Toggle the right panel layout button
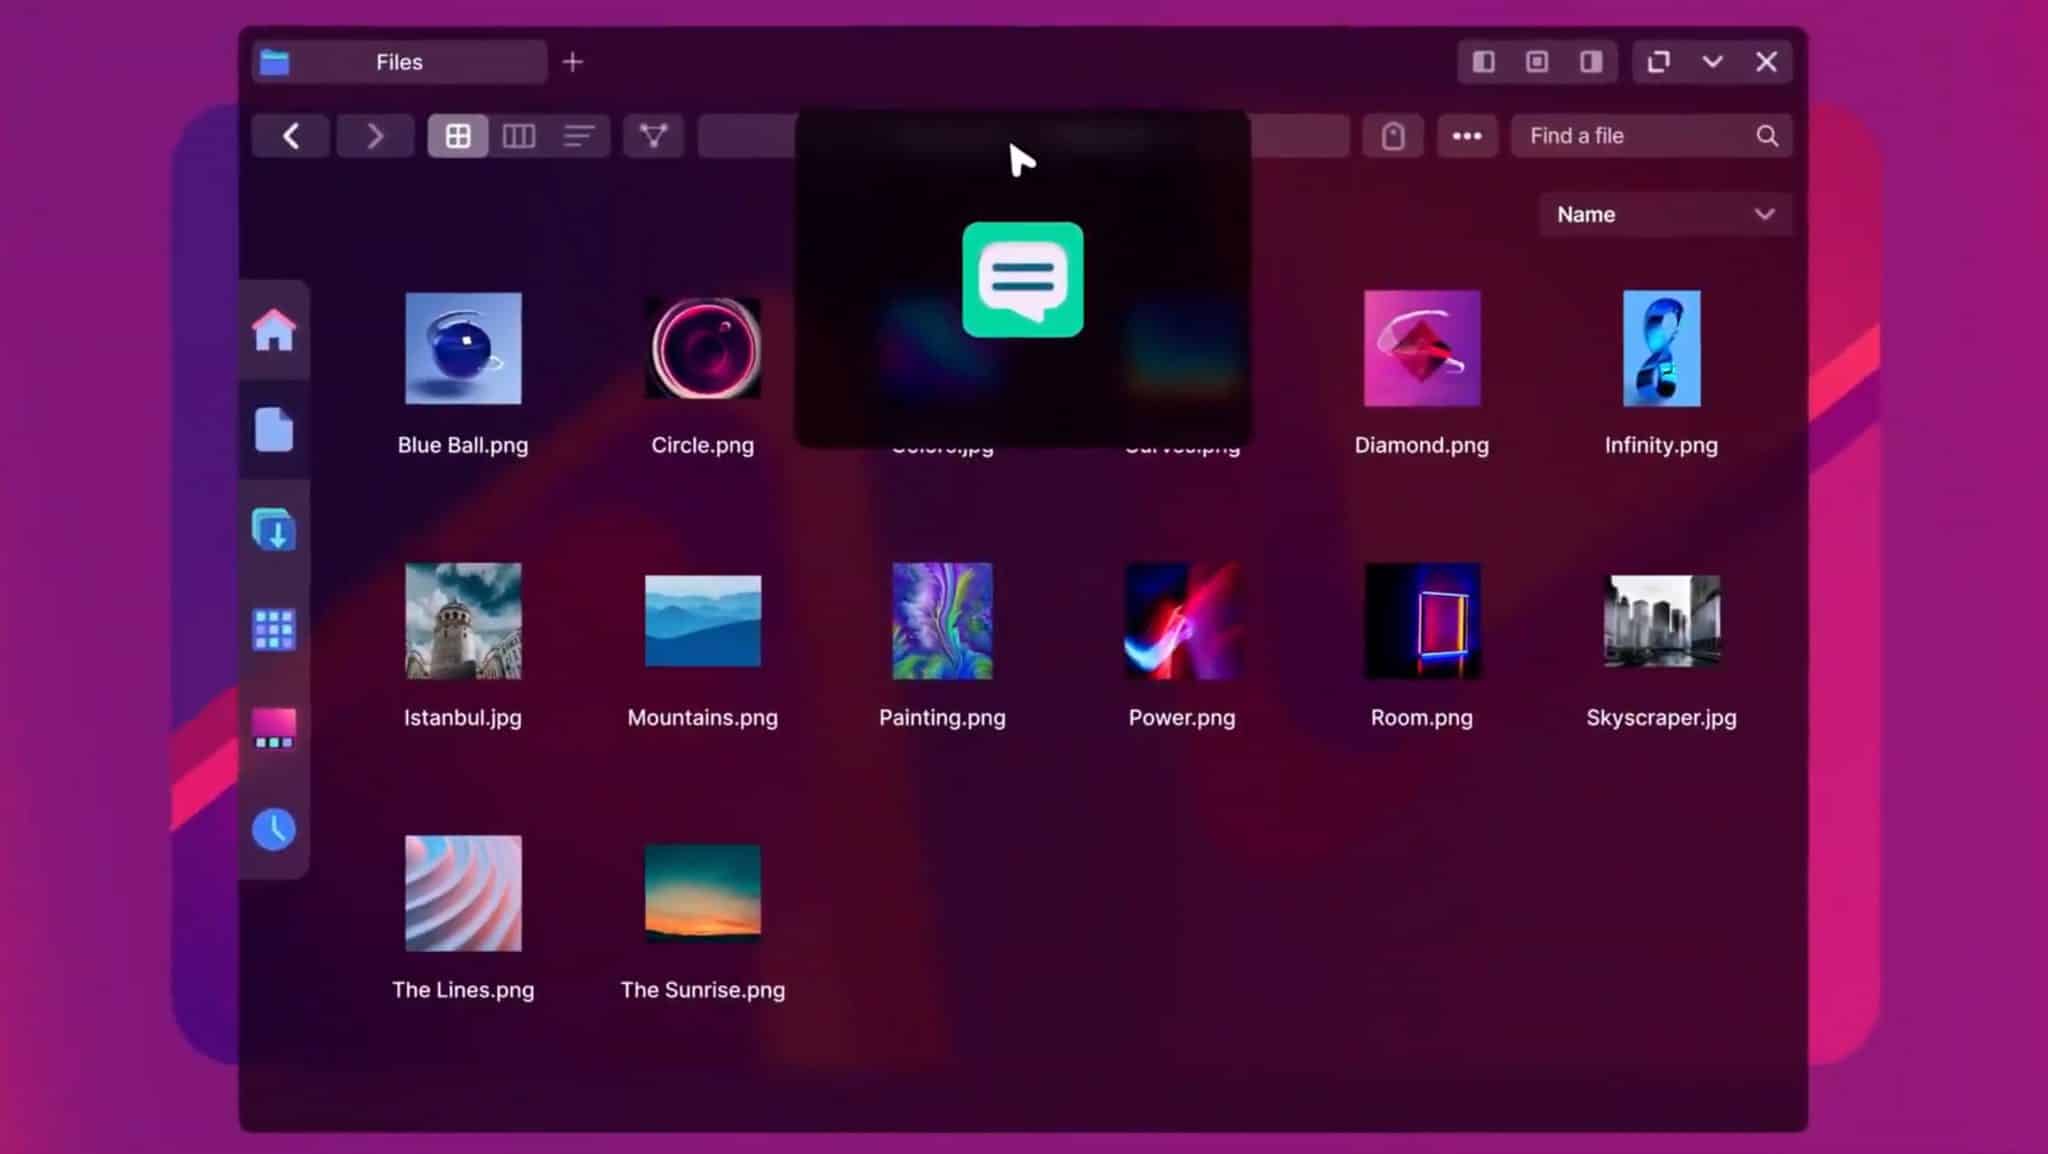Screen dimensions: 2048x1154 point(1589,61)
